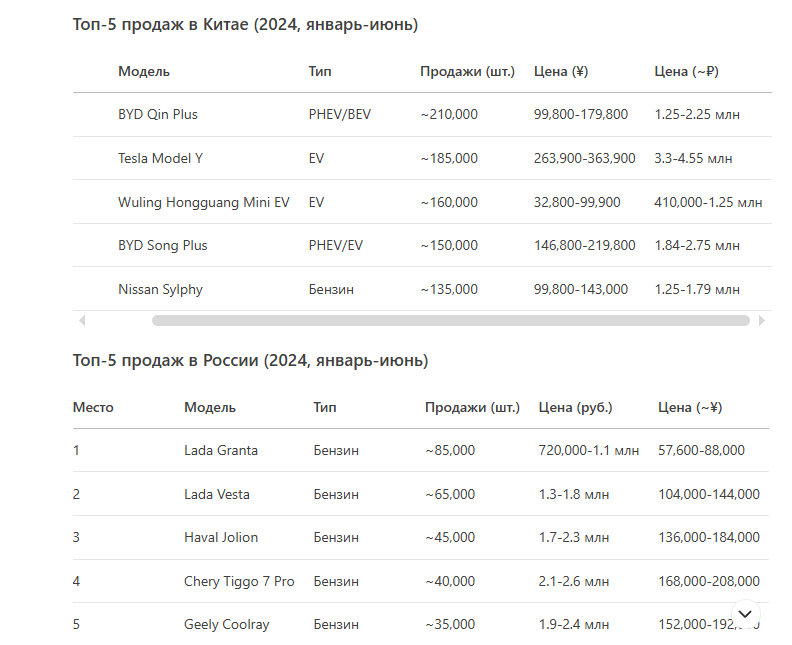Viewport: 792px width, 645px height.
Task: Click the left arrow of horizontal scrollbar
Action: click(82, 321)
